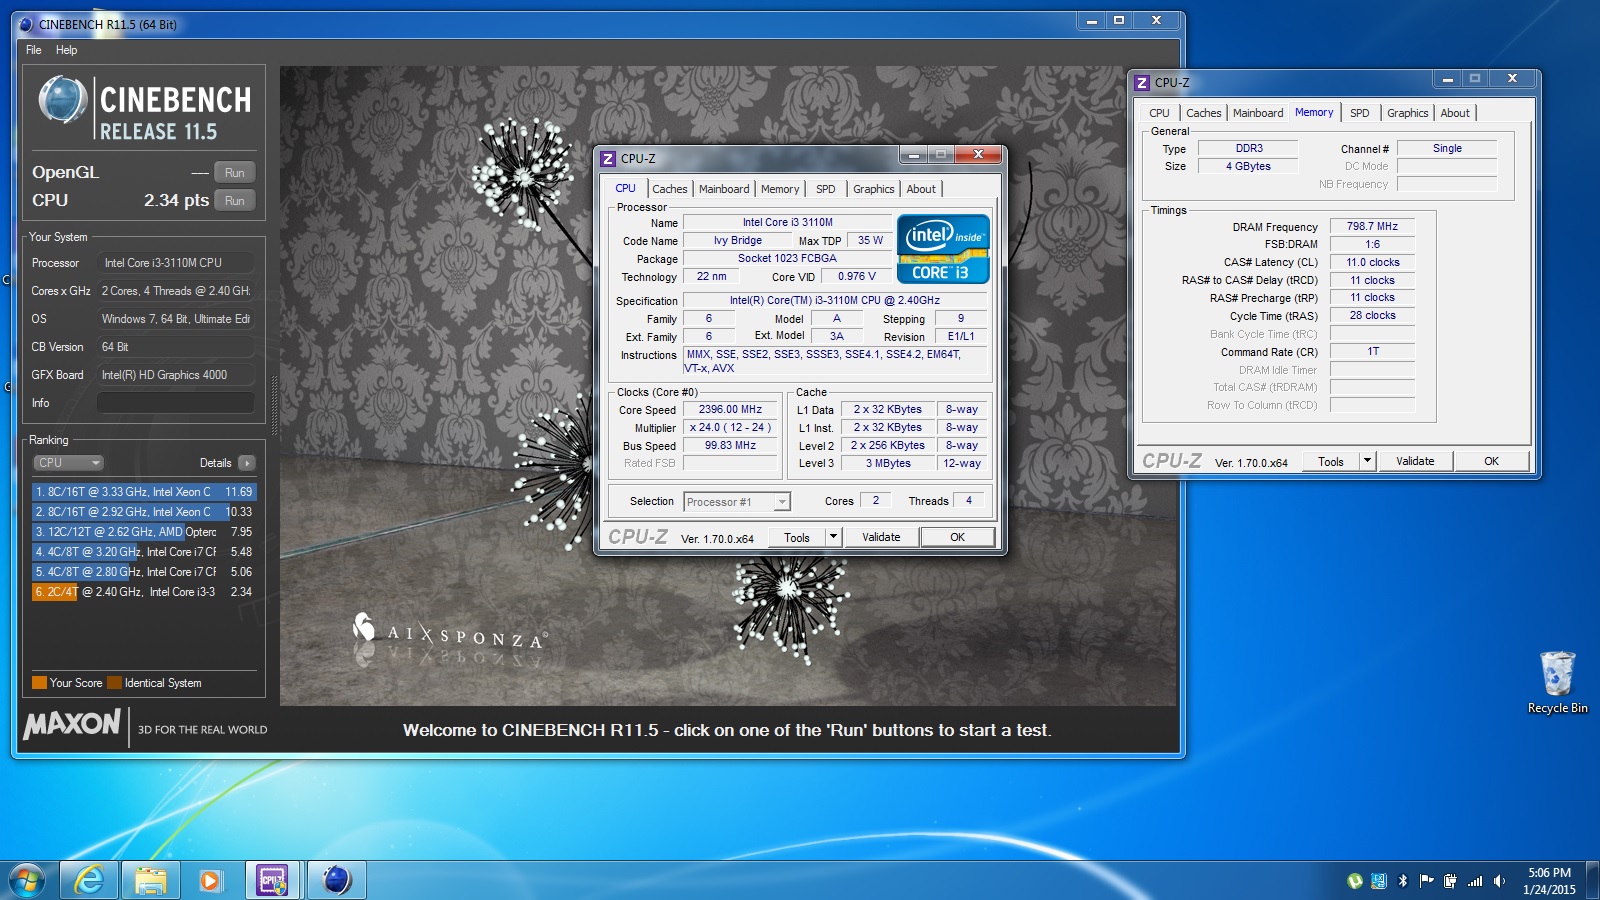Click the Your Score orange swatch
Viewport: 1600px width, 900px height.
point(39,683)
